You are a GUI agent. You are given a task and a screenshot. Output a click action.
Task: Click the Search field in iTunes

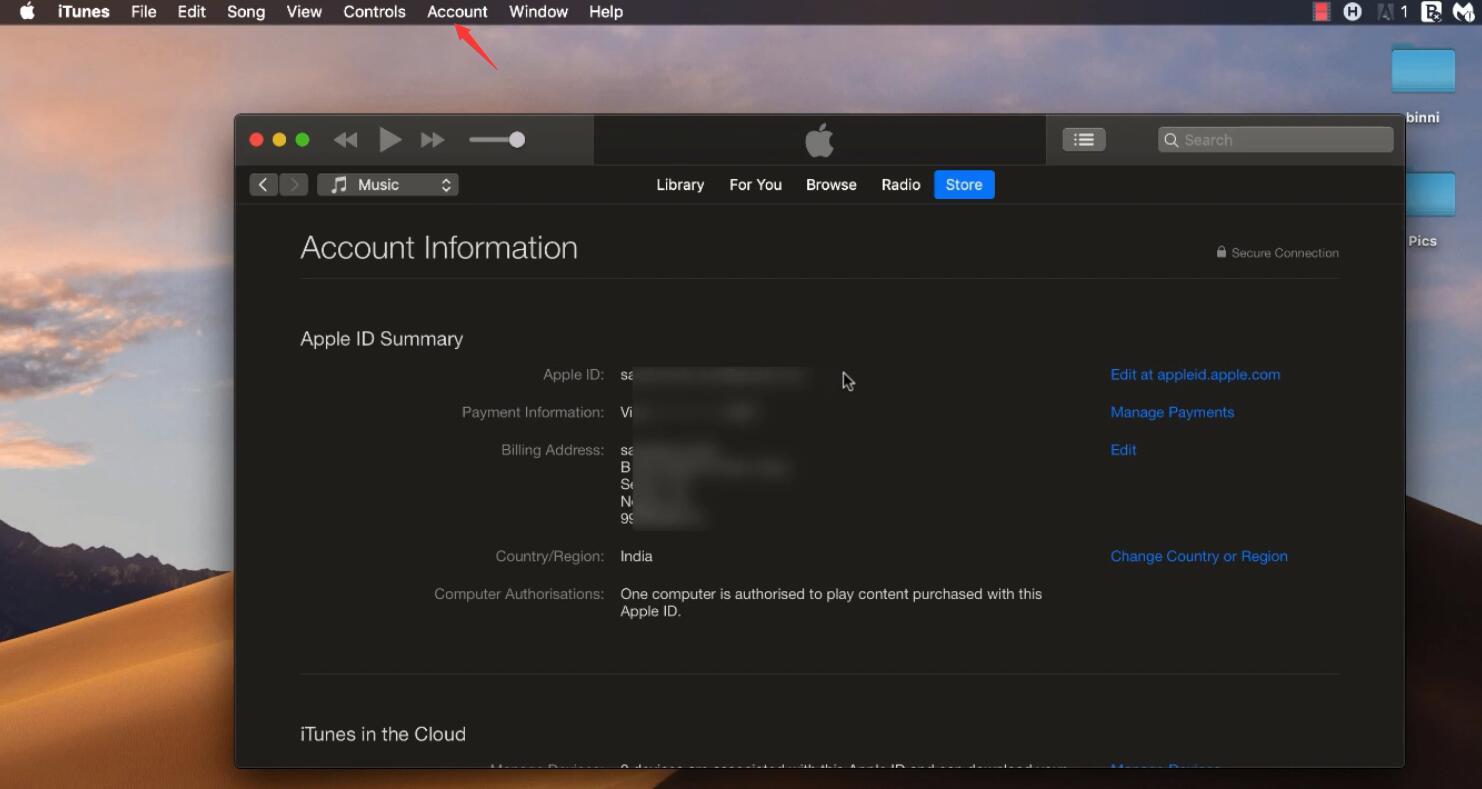tap(1276, 140)
